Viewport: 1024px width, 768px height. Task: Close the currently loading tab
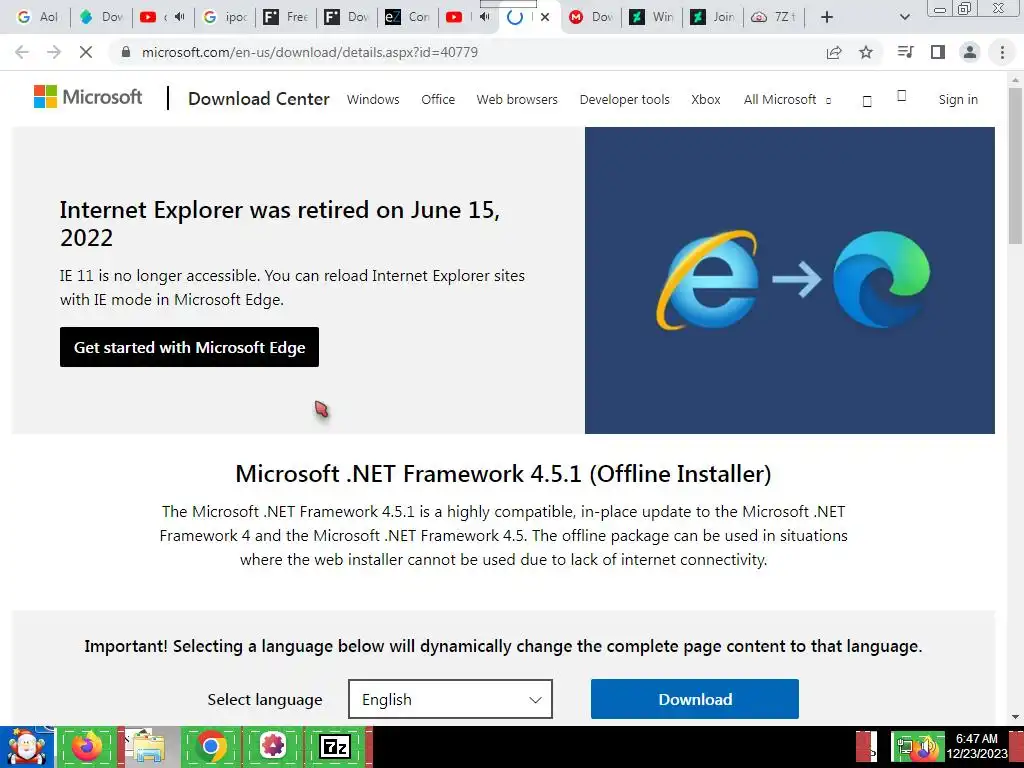545,18
